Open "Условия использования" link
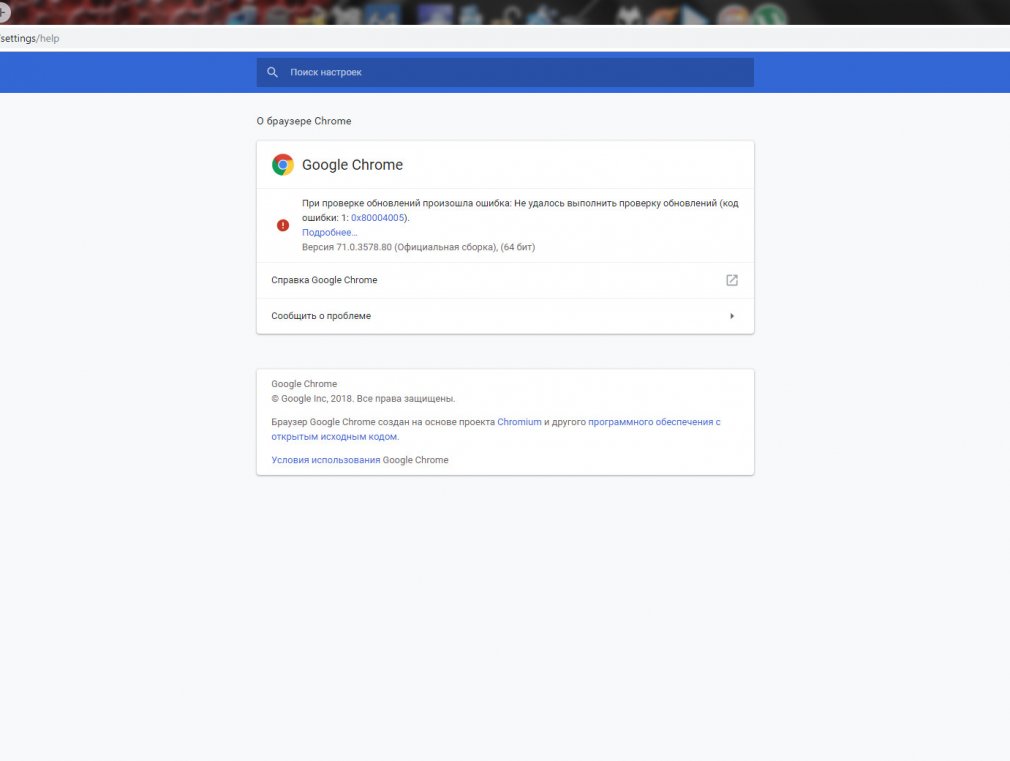 point(325,460)
